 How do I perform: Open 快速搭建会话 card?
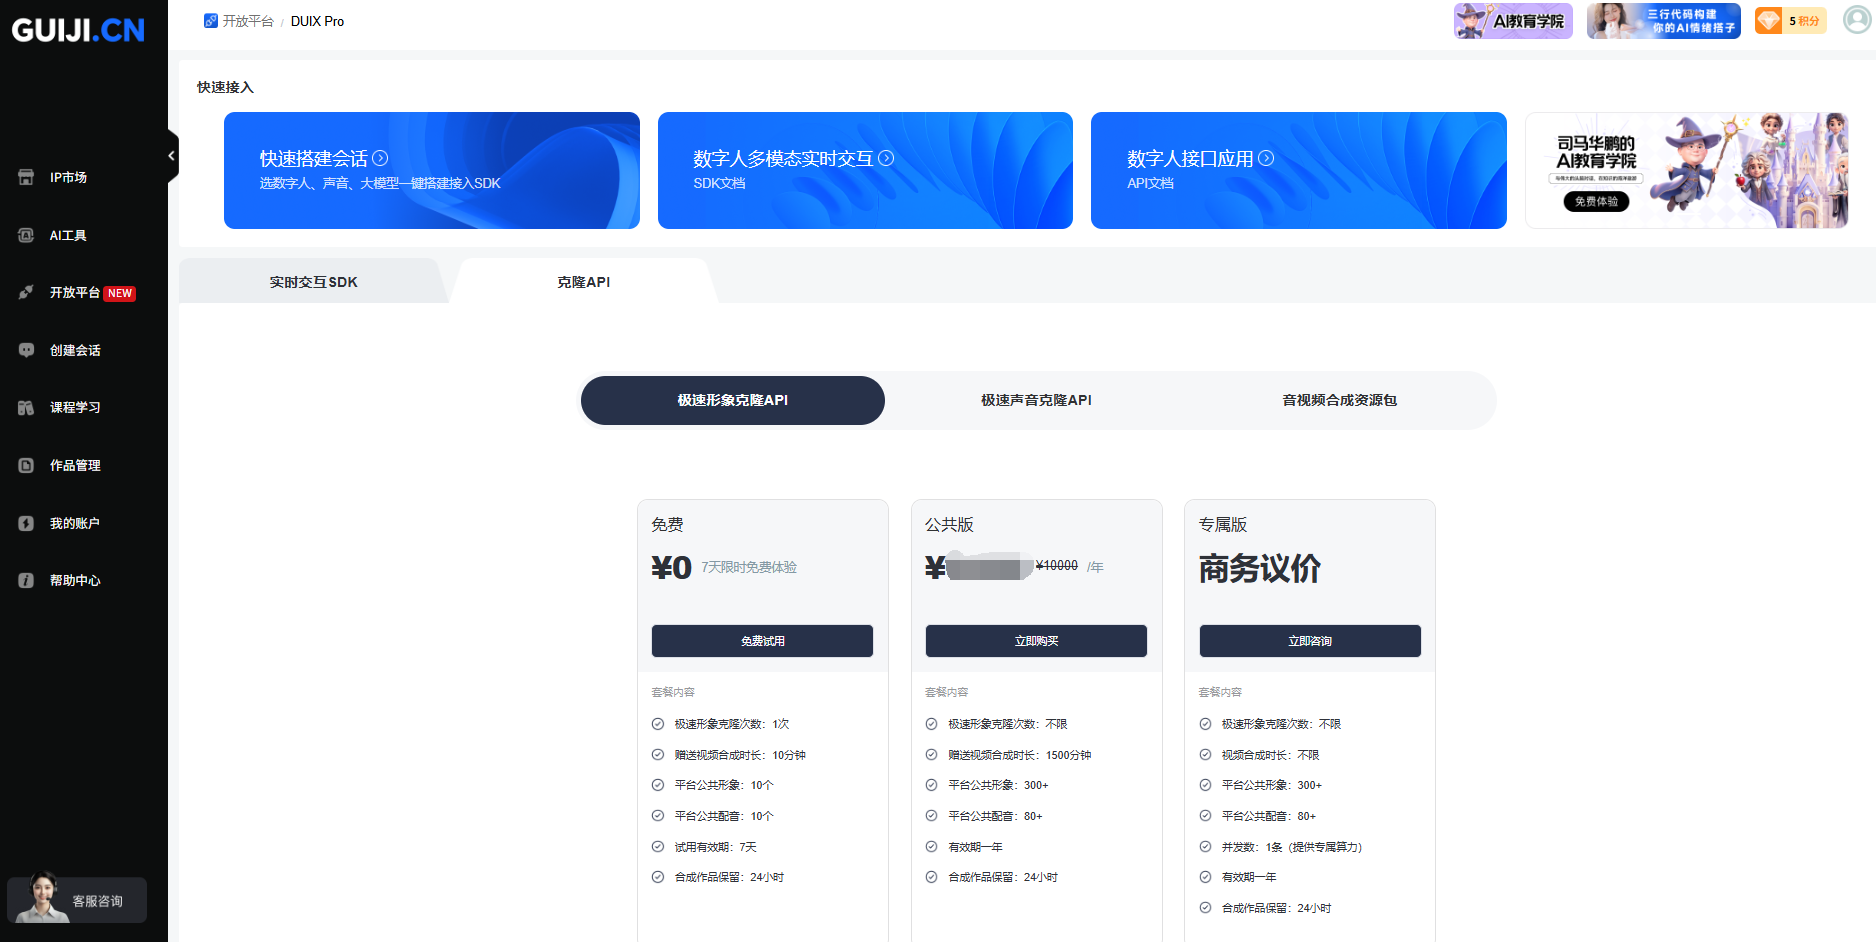pos(432,170)
